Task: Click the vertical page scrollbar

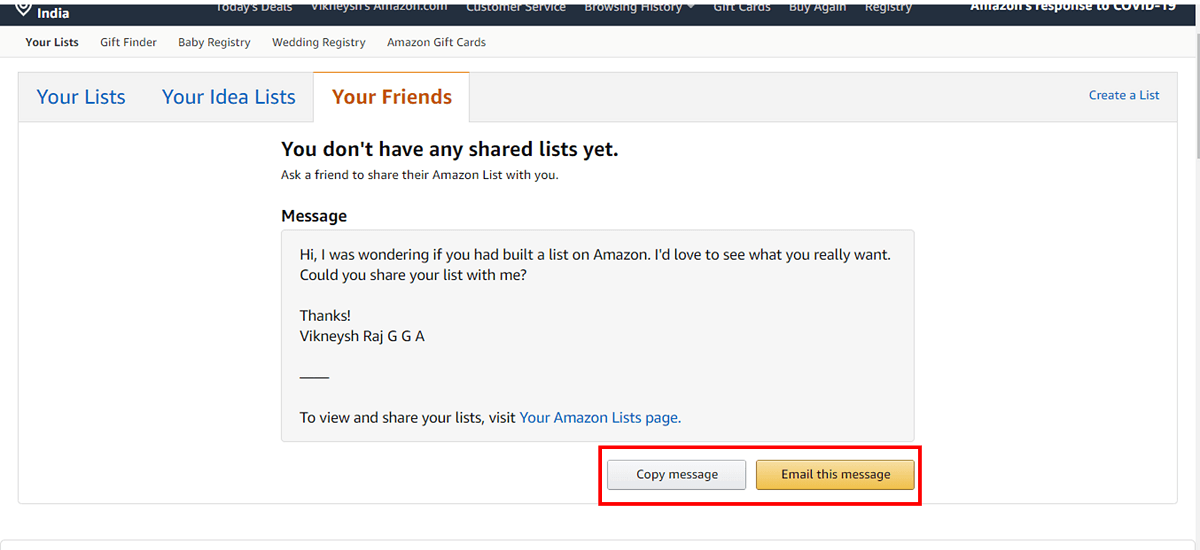Action: 1194,275
